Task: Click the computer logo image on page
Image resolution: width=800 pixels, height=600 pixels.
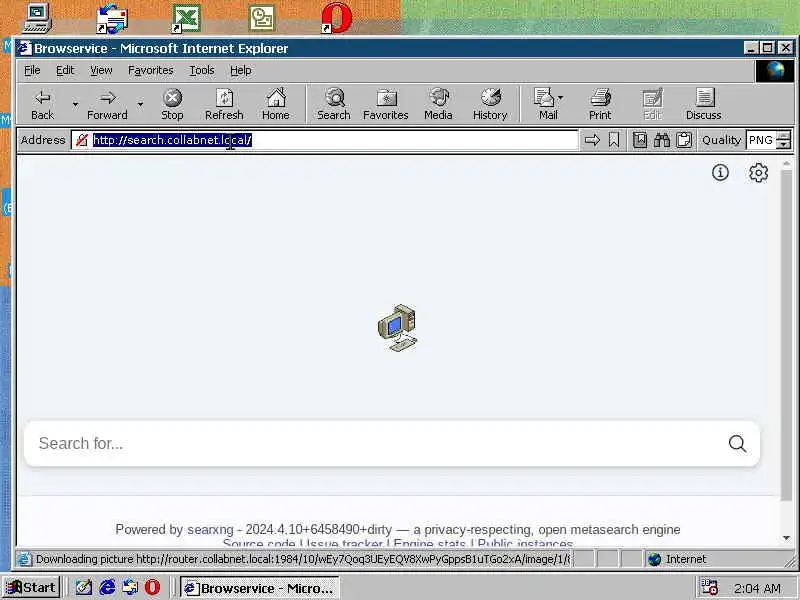Action: tap(397, 328)
